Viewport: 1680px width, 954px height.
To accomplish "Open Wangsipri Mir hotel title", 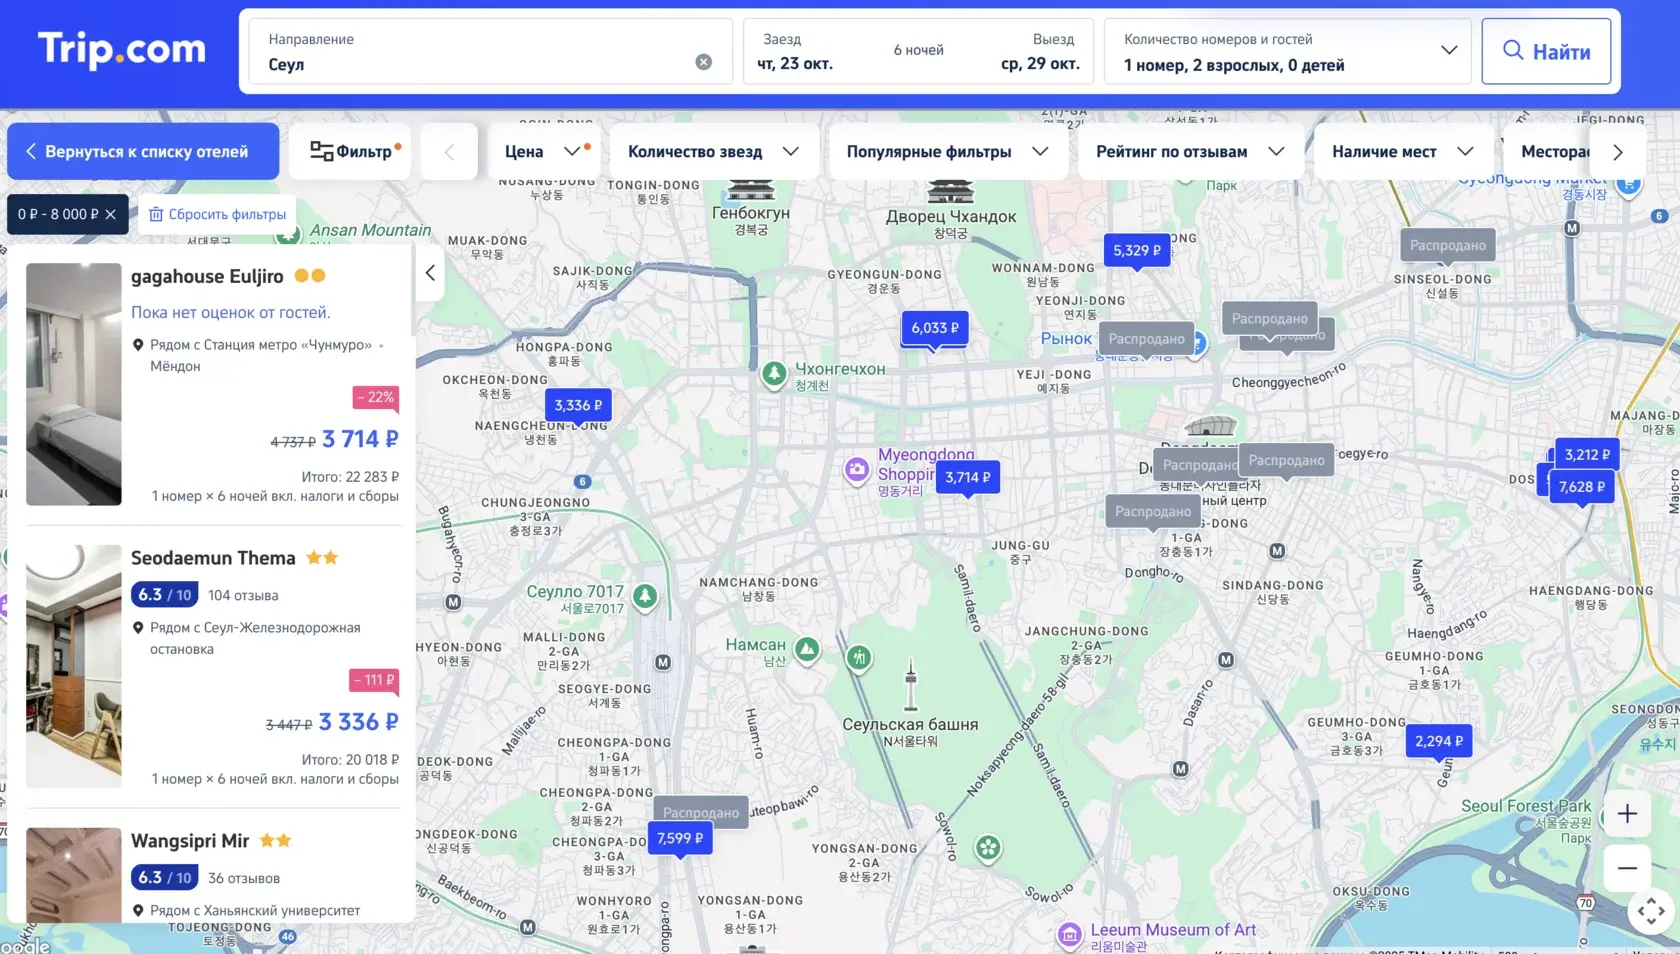I will tap(190, 841).
